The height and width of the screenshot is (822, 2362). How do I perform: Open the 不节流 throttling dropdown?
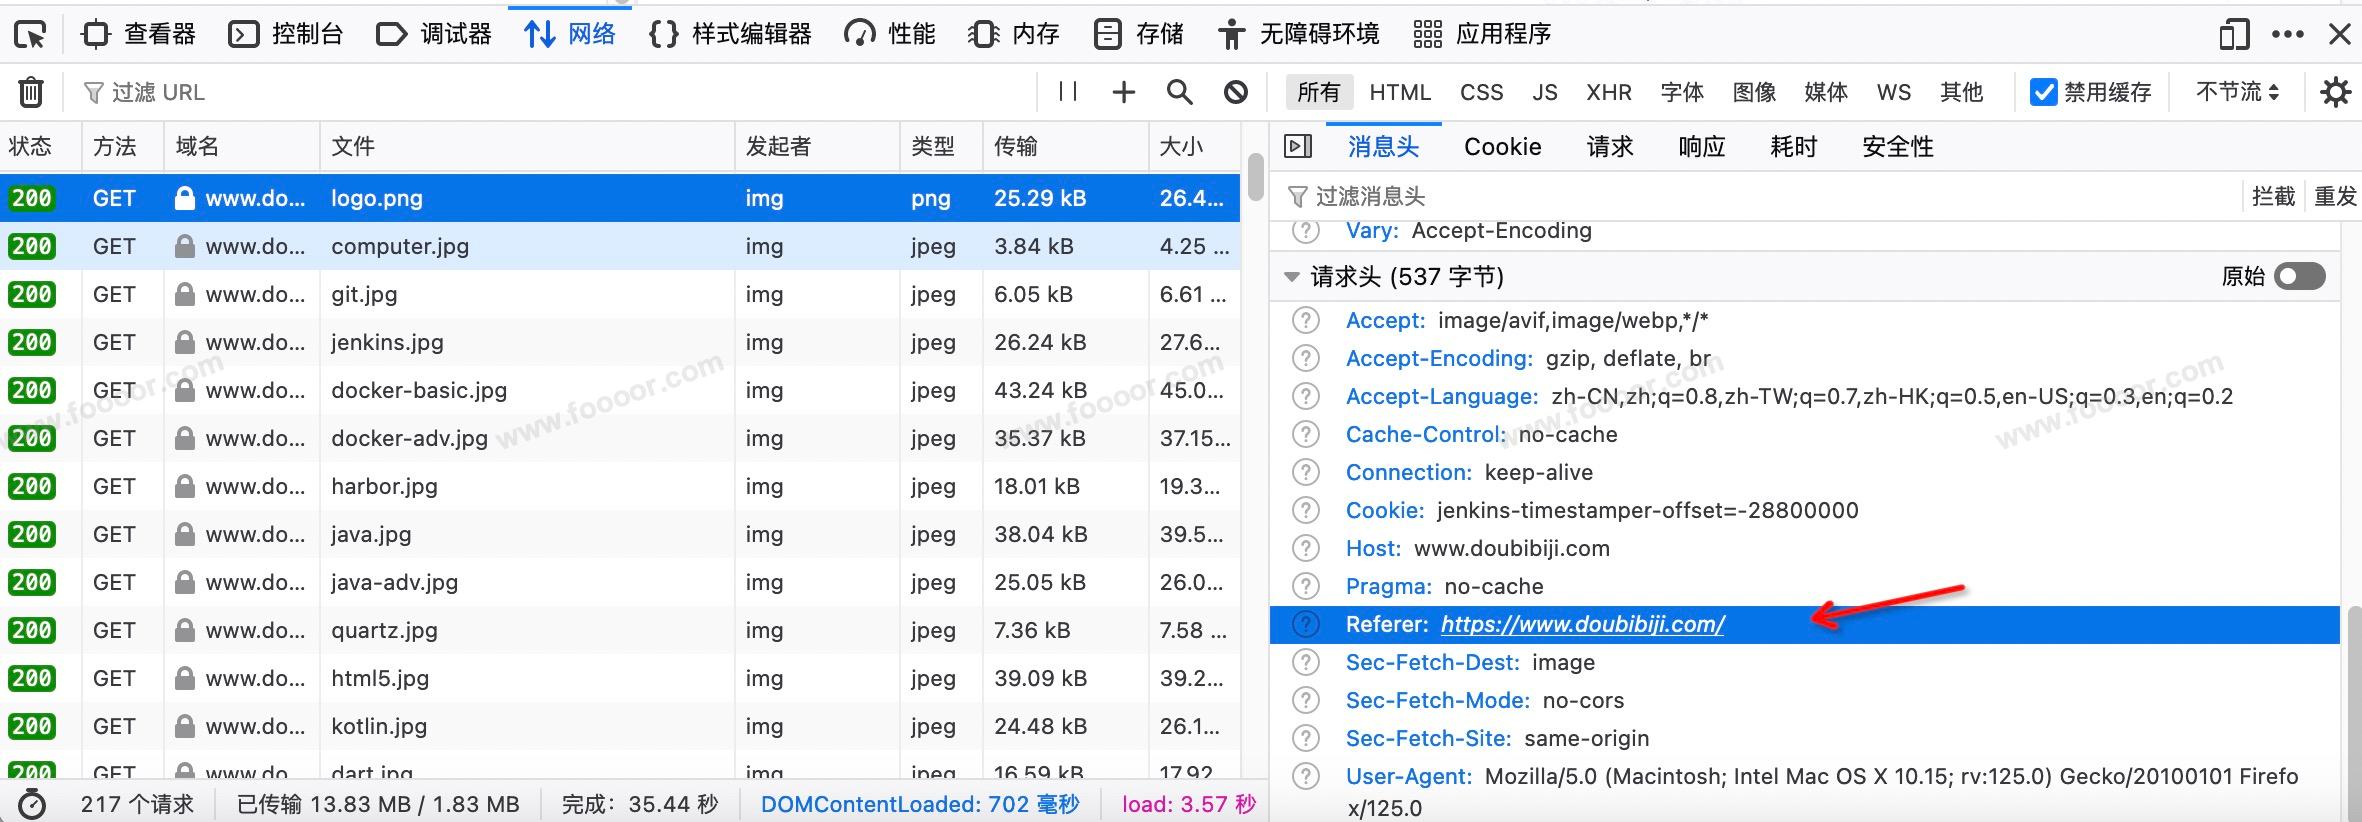2237,92
